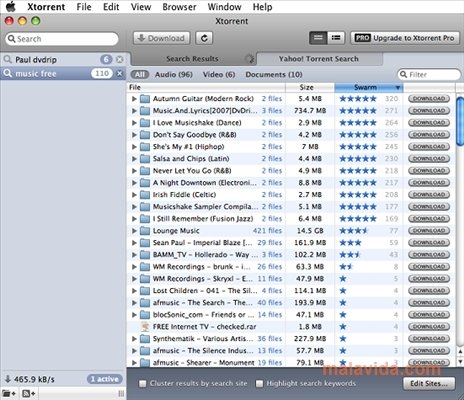Click the Download toolbar button
Screen dimensions: 464x400
[x=162, y=38]
